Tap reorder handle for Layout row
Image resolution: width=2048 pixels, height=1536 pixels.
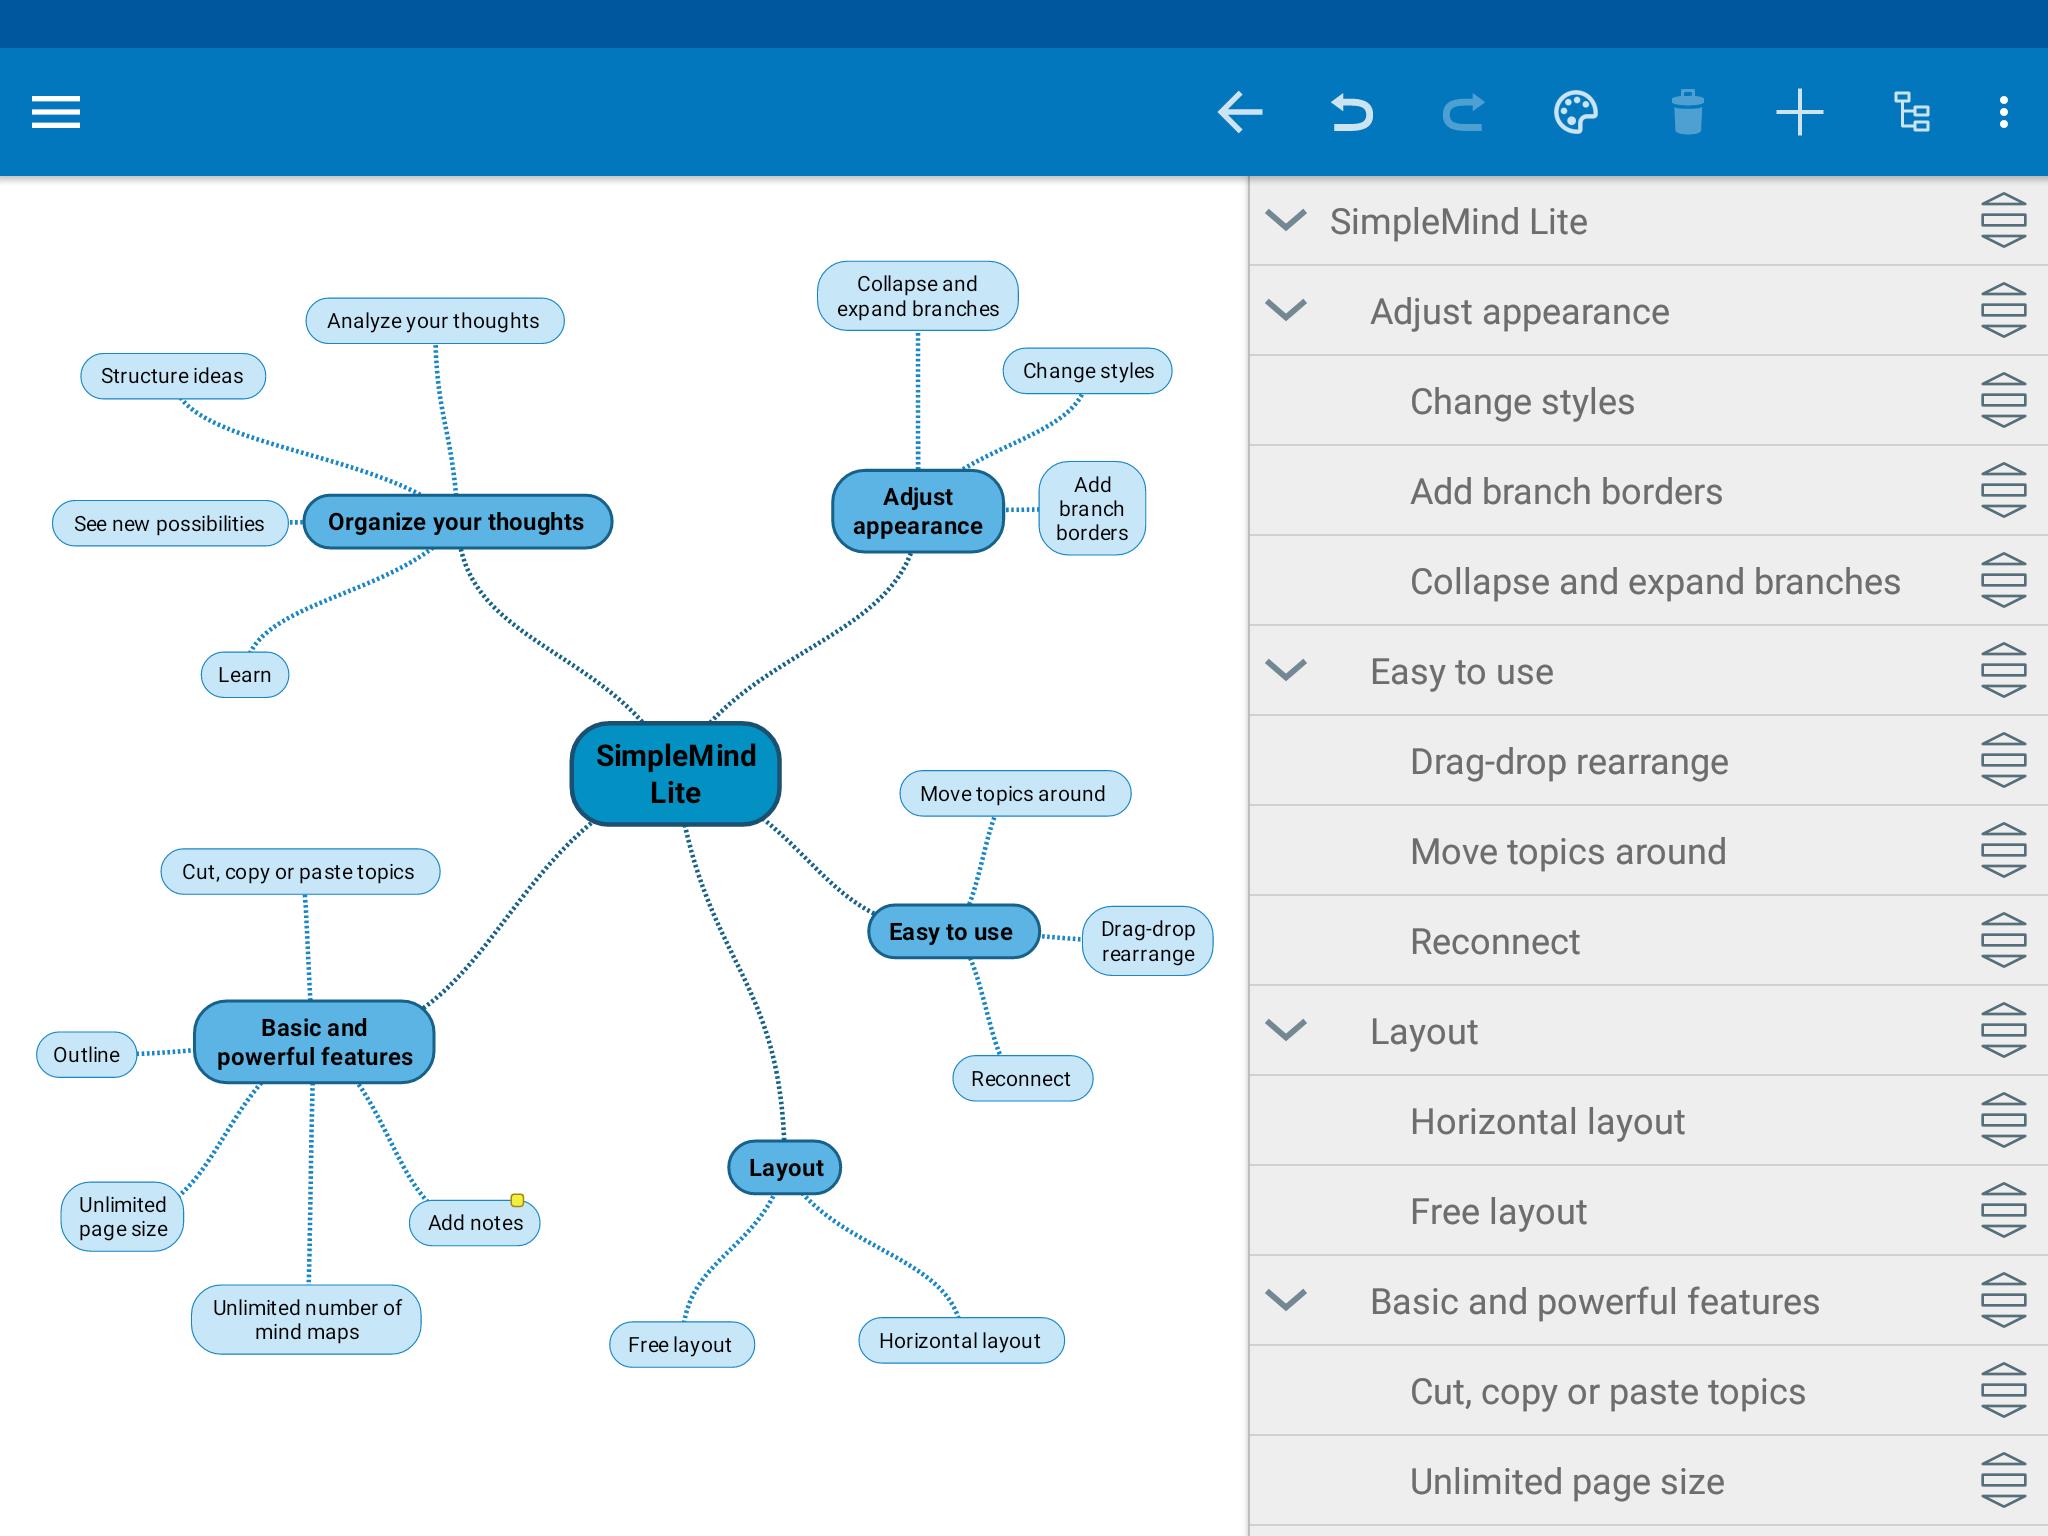point(2003,1031)
